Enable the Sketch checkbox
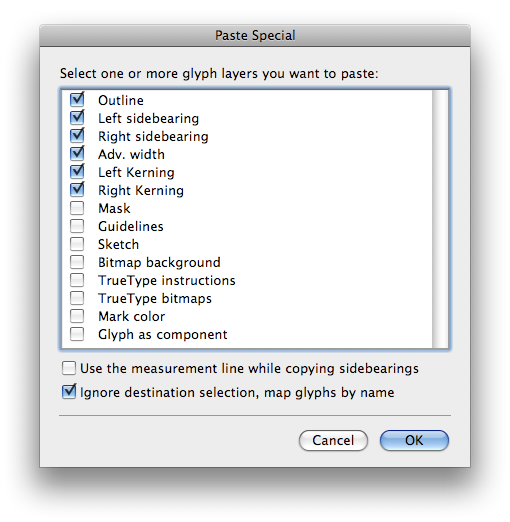The height and width of the screenshot is (522, 510). pyautogui.click(x=77, y=244)
